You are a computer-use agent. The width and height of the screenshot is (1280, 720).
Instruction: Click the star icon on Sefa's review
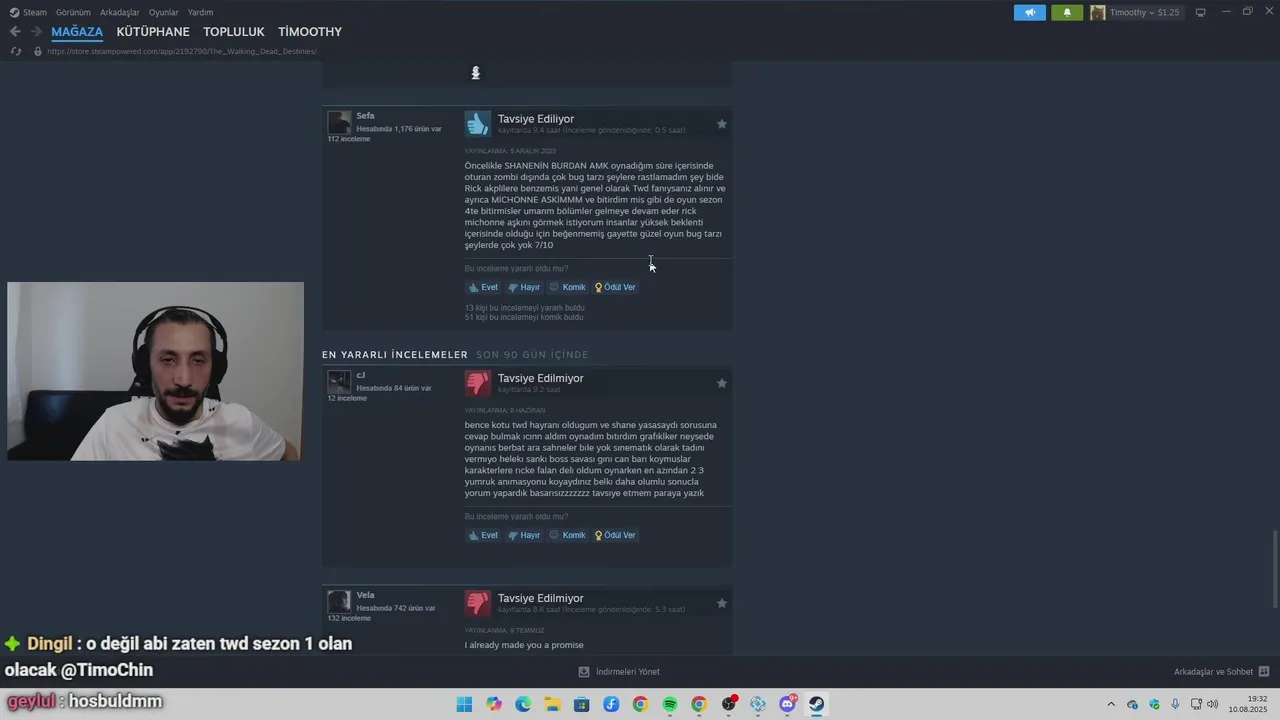[x=722, y=124]
